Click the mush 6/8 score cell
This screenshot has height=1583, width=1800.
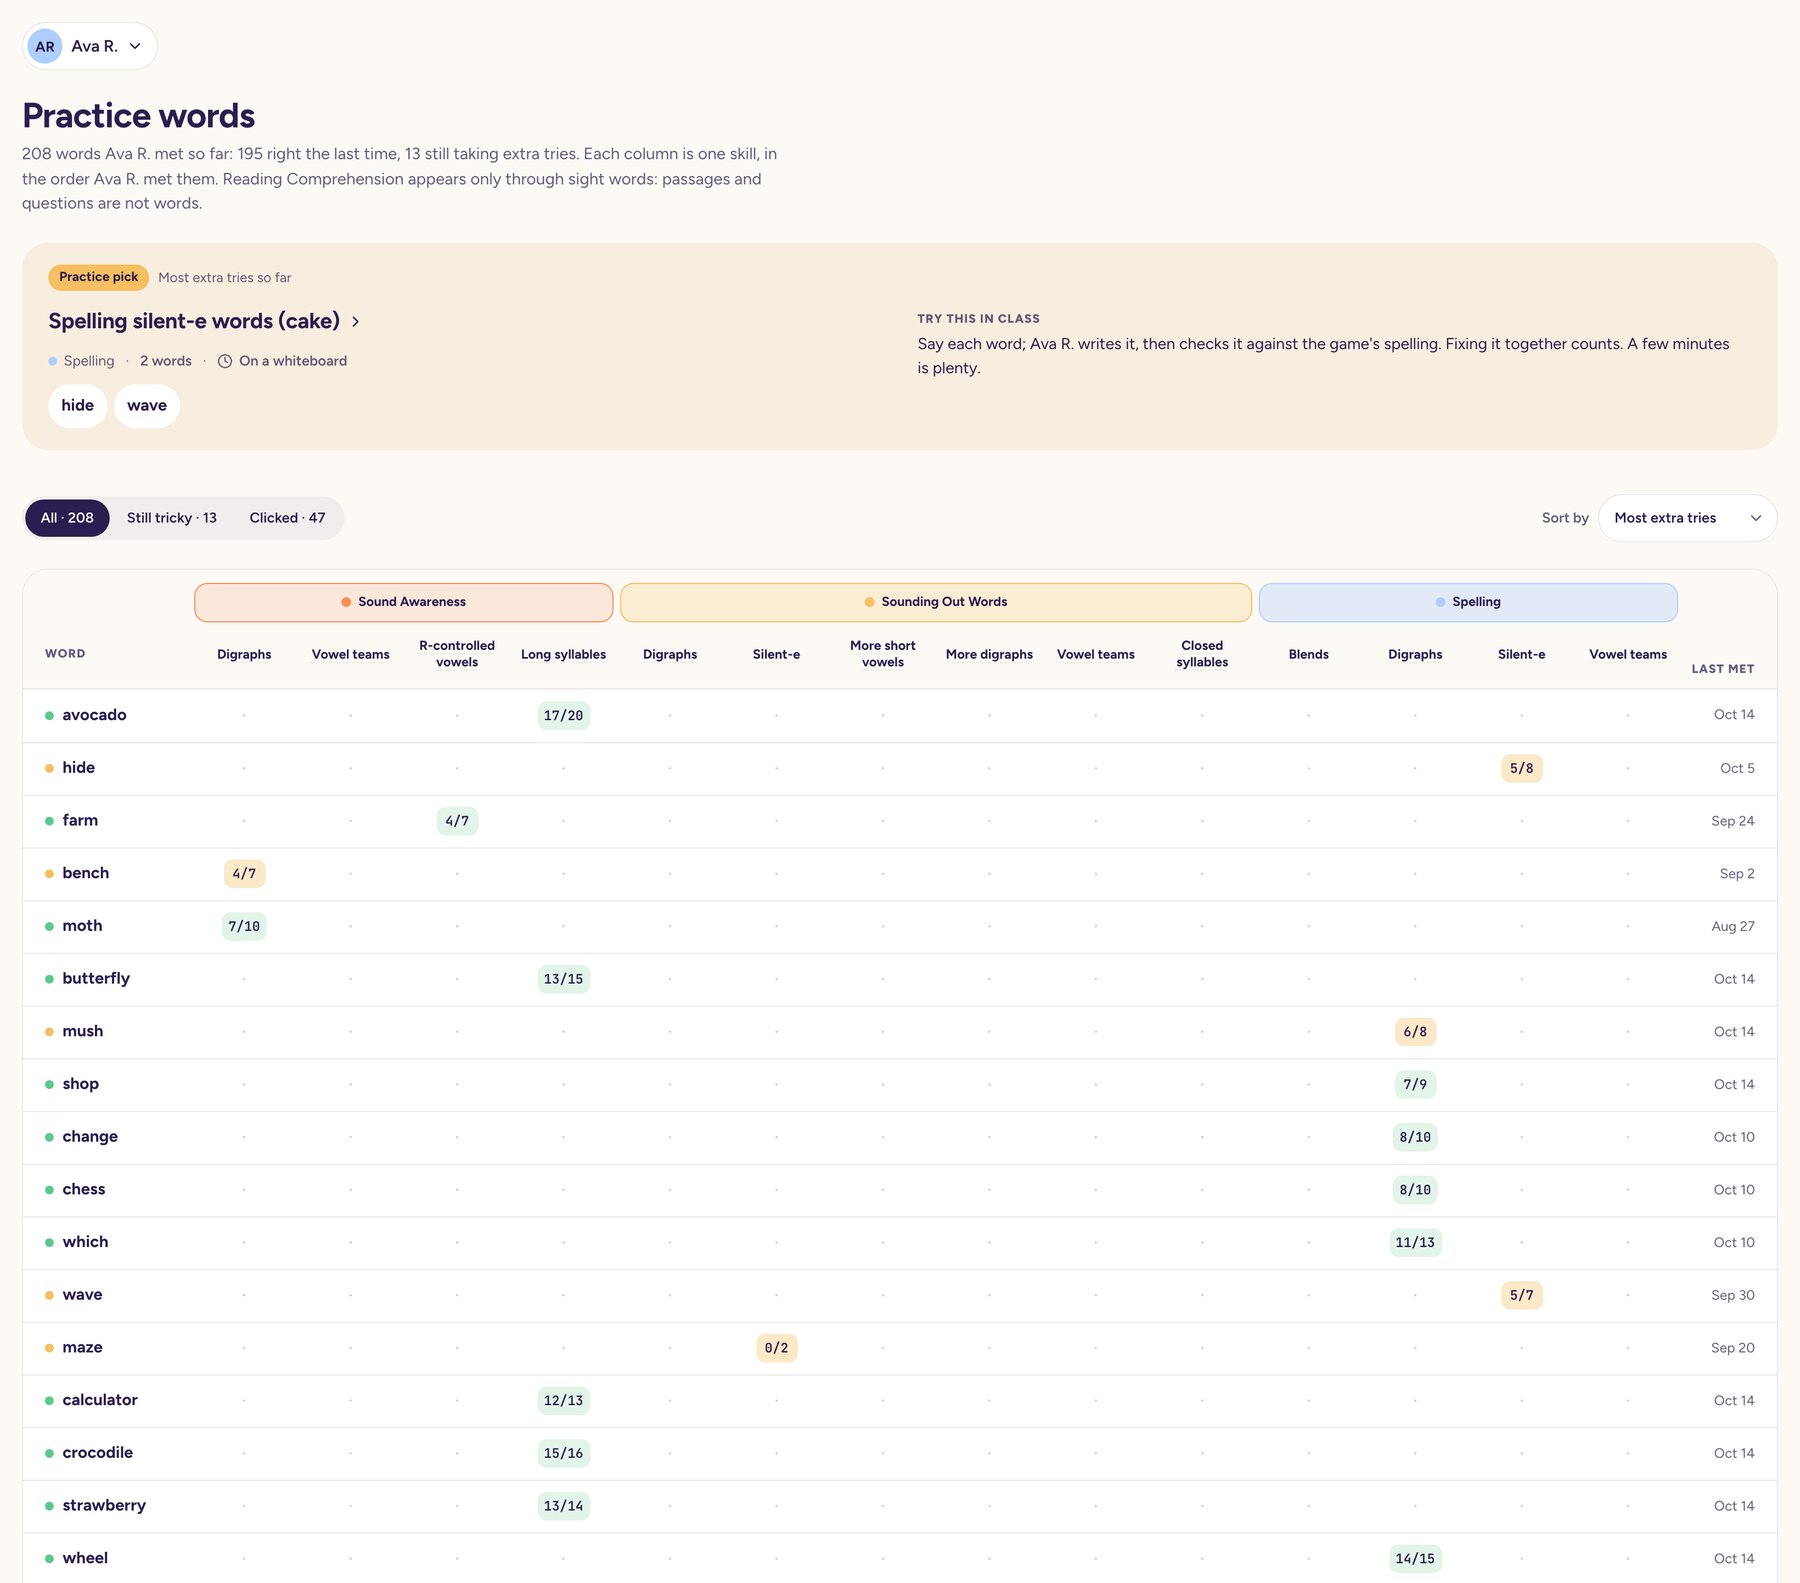[x=1415, y=1032]
